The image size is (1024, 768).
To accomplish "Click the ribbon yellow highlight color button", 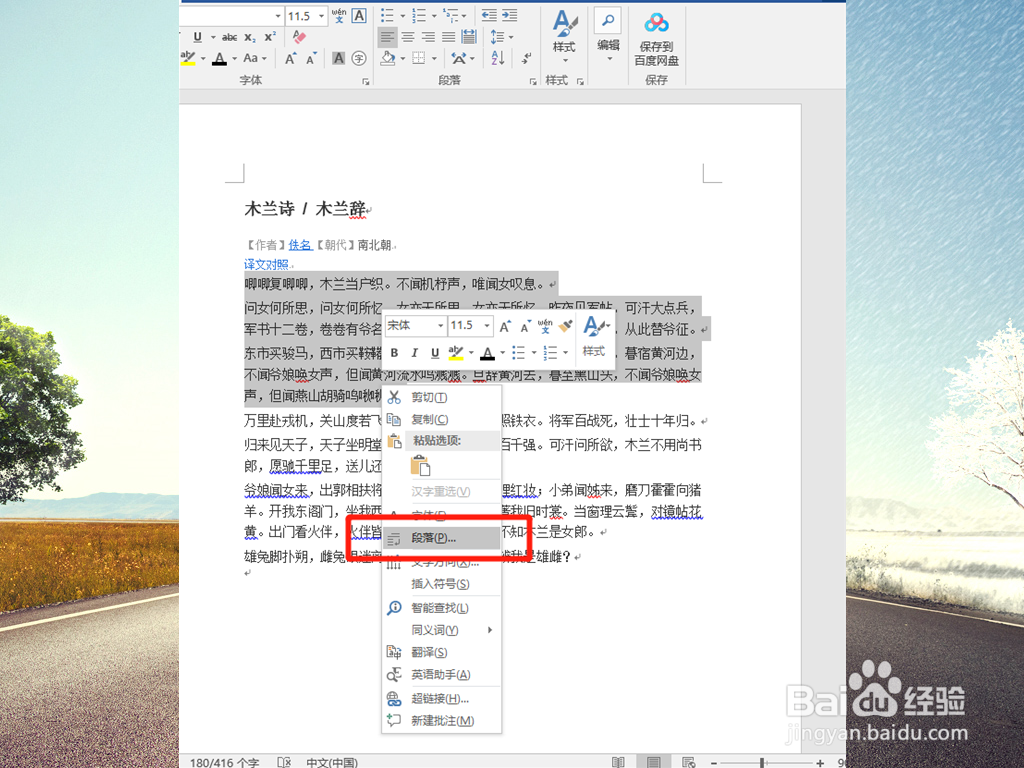I will pyautogui.click(x=188, y=58).
